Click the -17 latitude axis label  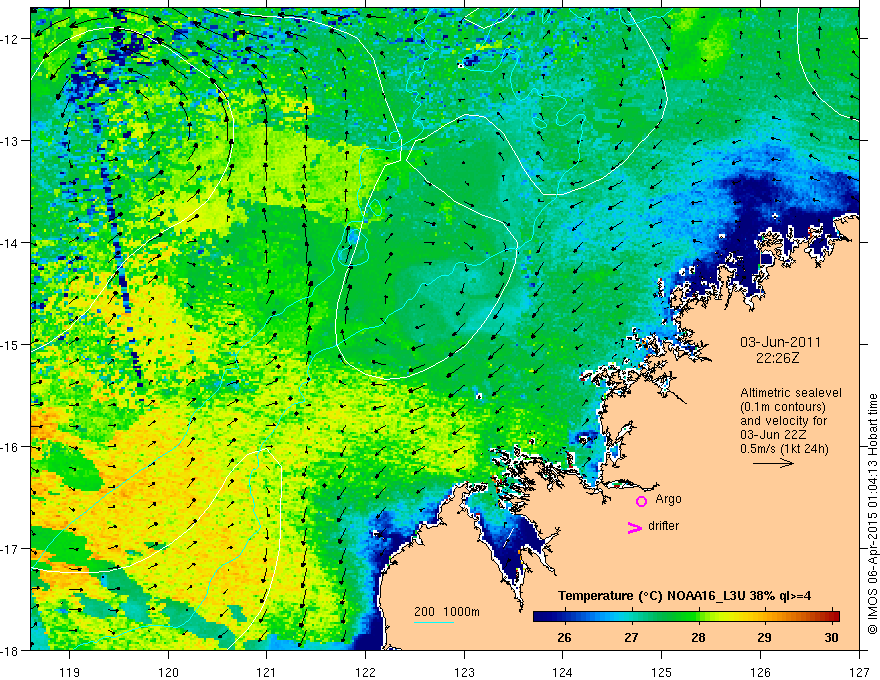coord(11,549)
